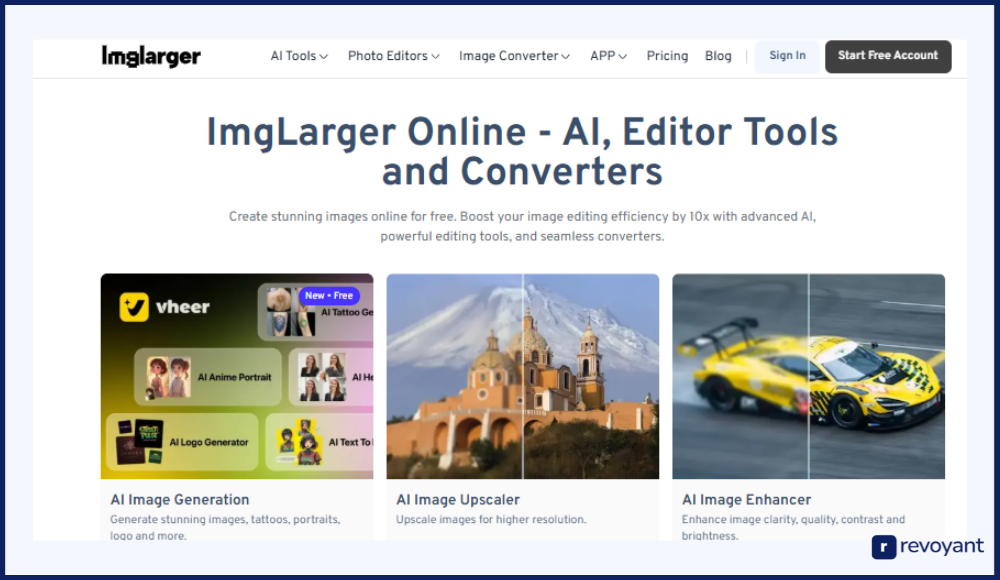The image size is (1000, 580).
Task: Click the Imglarger logo
Action: (151, 56)
